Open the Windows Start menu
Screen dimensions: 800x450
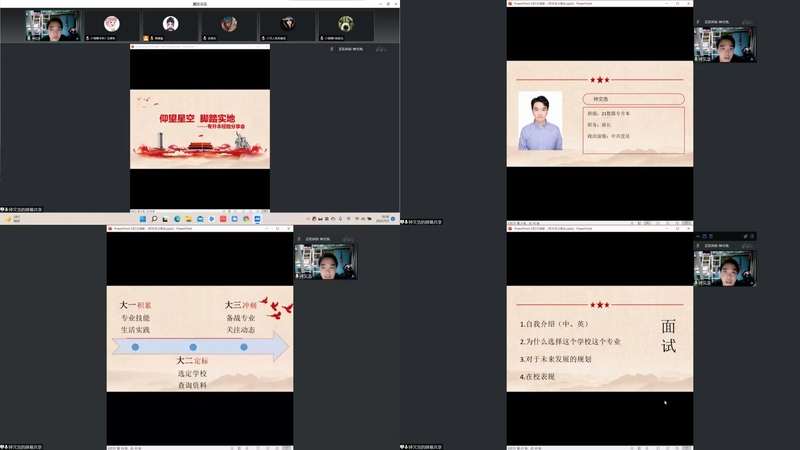click(x=141, y=218)
